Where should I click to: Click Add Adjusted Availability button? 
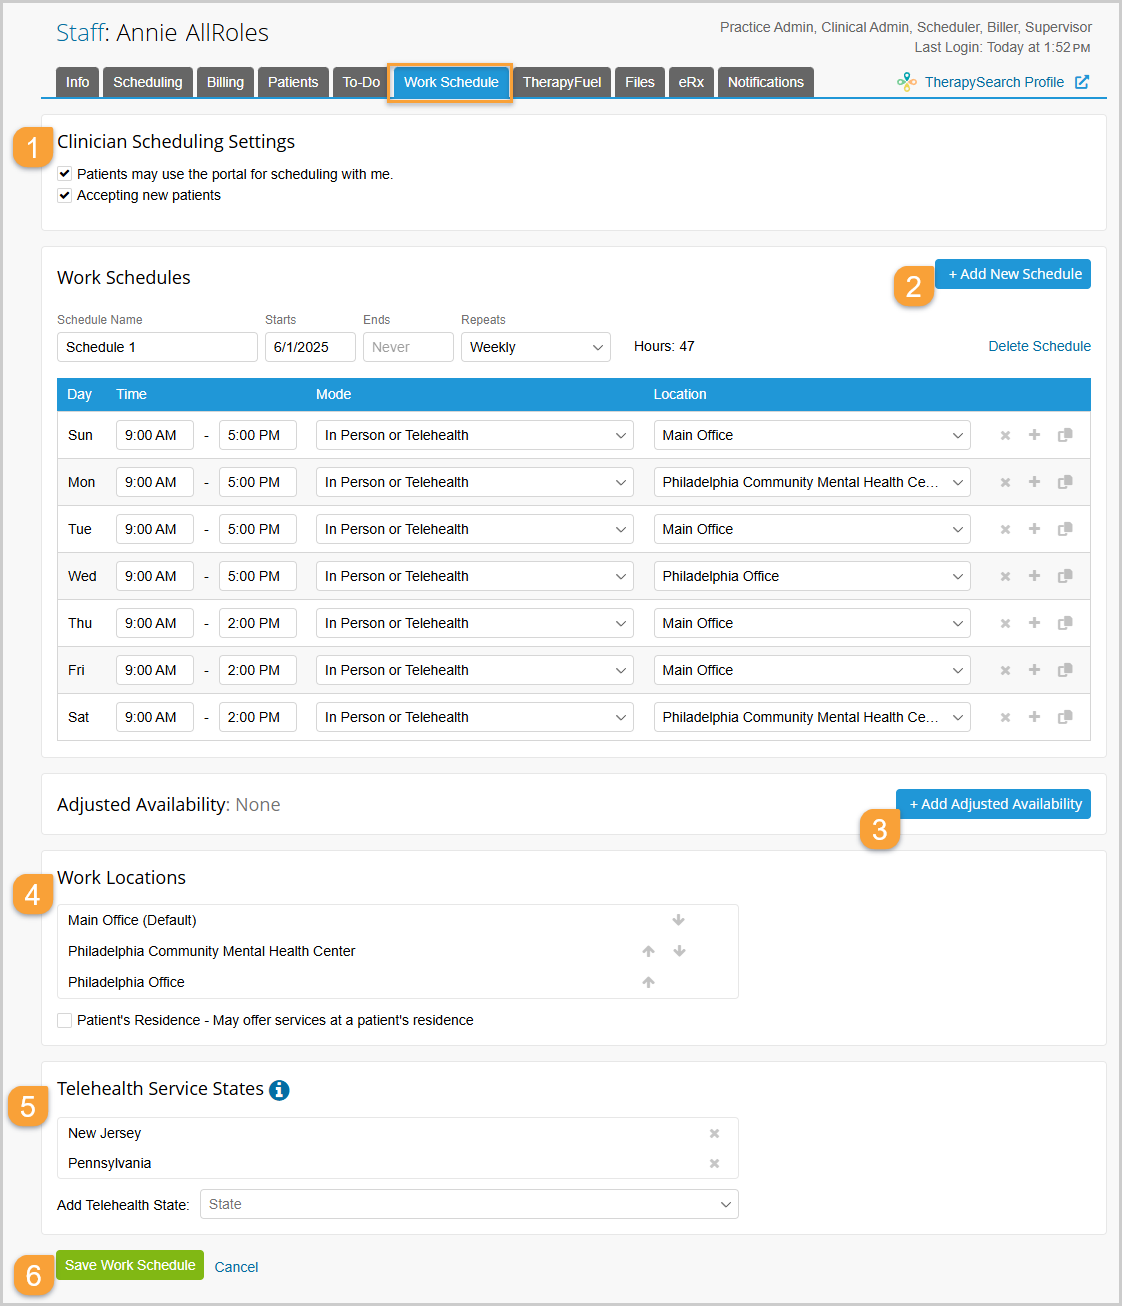tap(994, 804)
